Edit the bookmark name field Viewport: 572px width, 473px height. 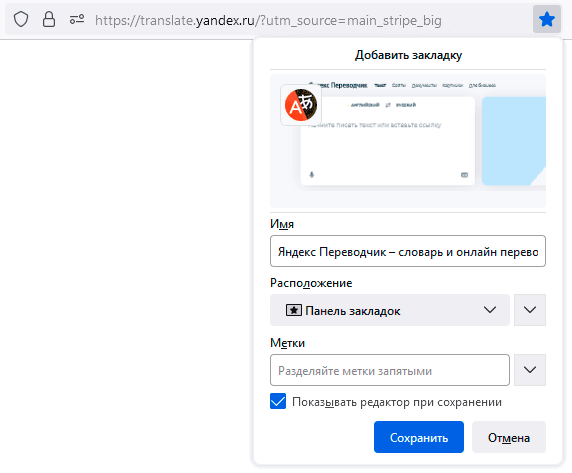[408, 251]
